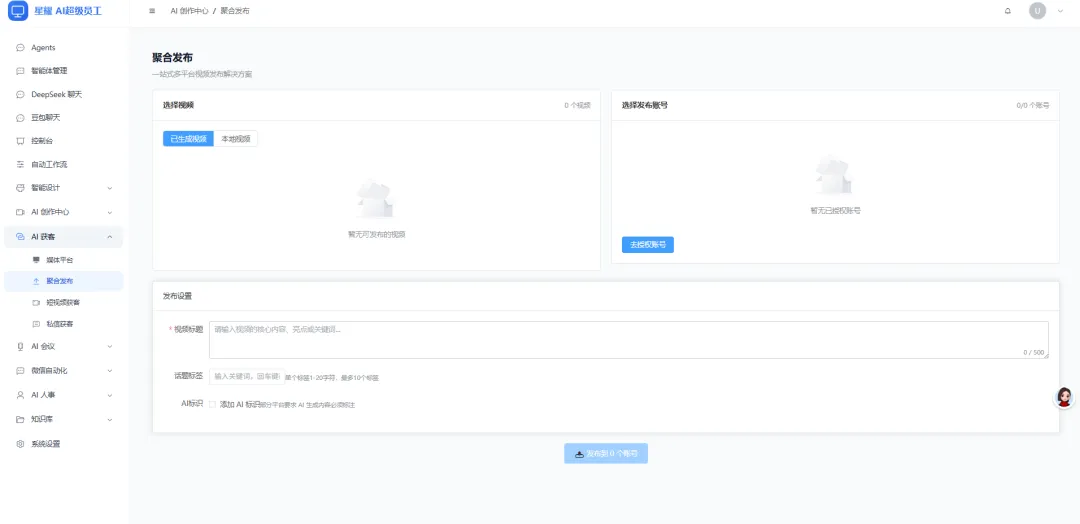The image size is (1080, 524).
Task: Open DeepSeek 聊天 via its chat icon
Action: (x=20, y=94)
